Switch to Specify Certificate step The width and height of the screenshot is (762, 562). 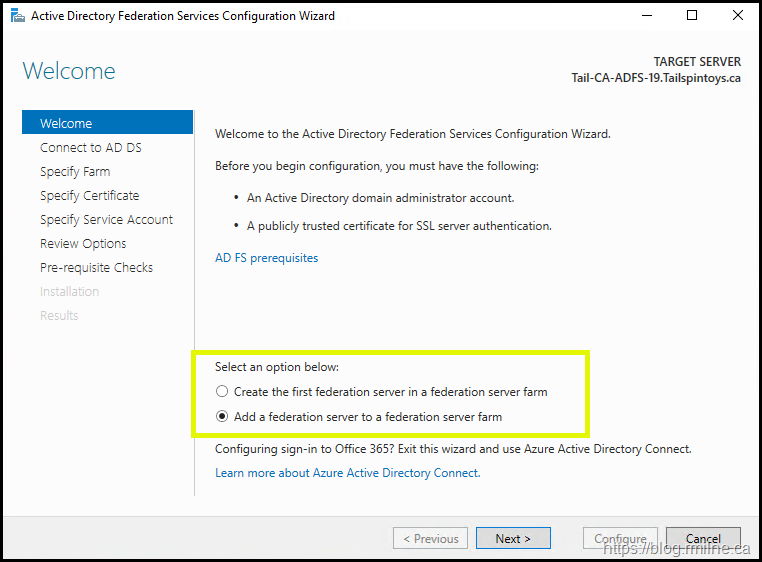(89, 196)
